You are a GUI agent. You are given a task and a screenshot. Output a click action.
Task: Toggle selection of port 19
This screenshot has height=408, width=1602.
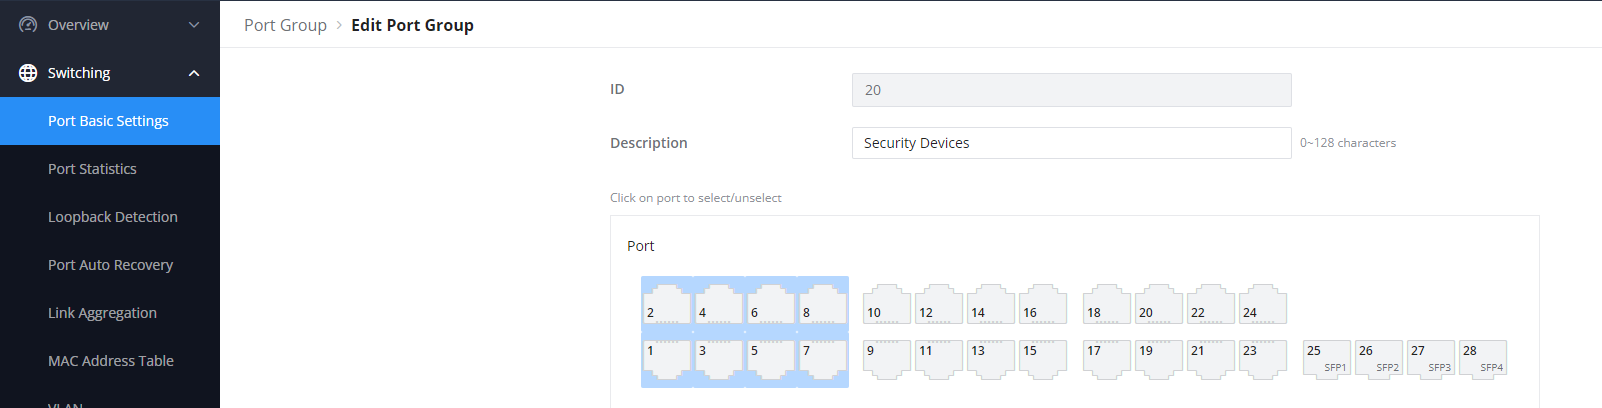tap(1159, 360)
